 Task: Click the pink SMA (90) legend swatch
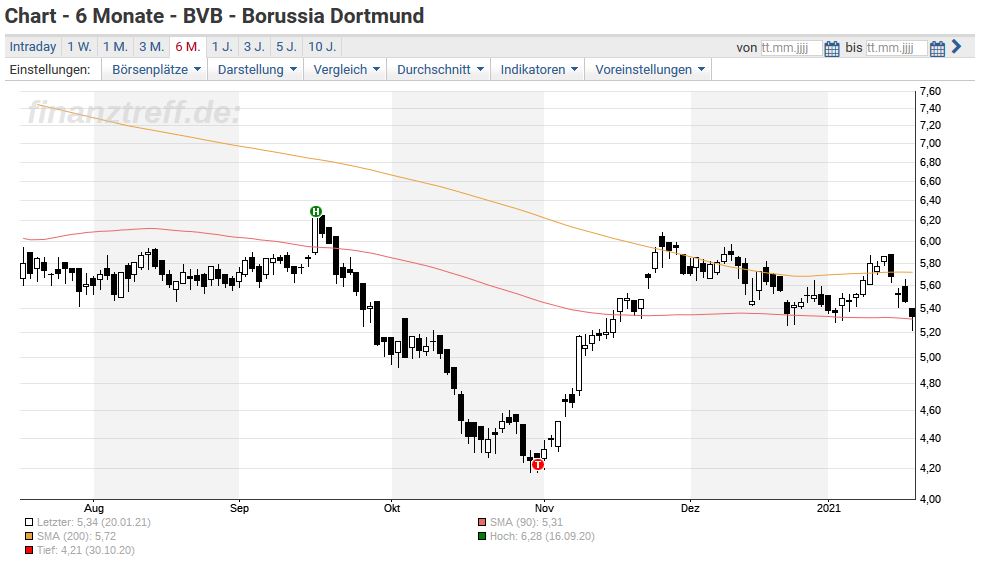tap(481, 522)
